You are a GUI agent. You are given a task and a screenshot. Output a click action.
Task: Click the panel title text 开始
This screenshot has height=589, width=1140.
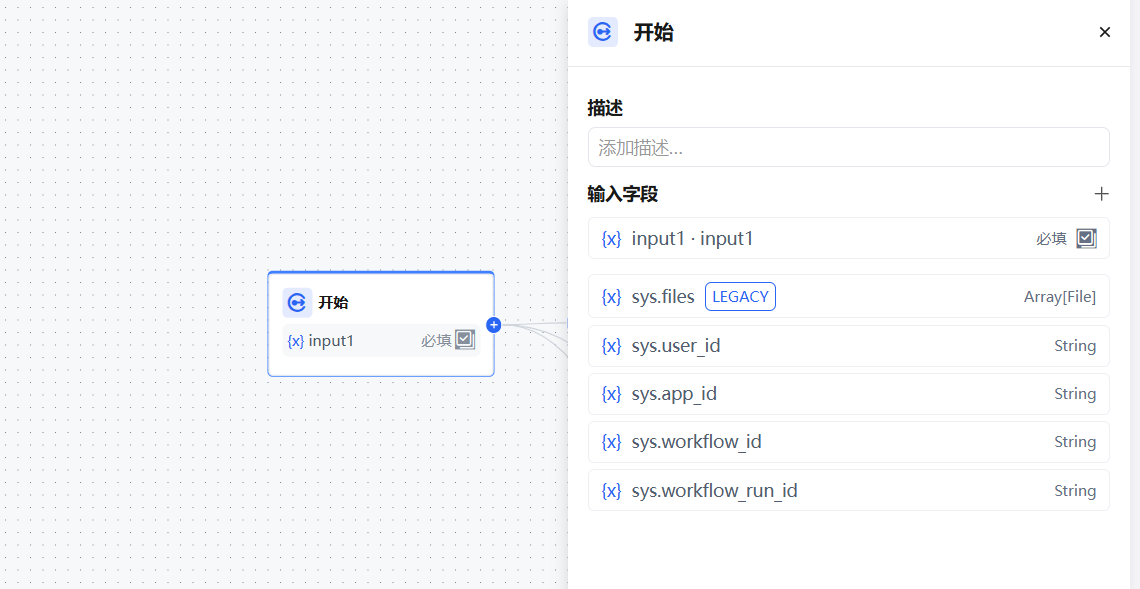click(x=653, y=32)
